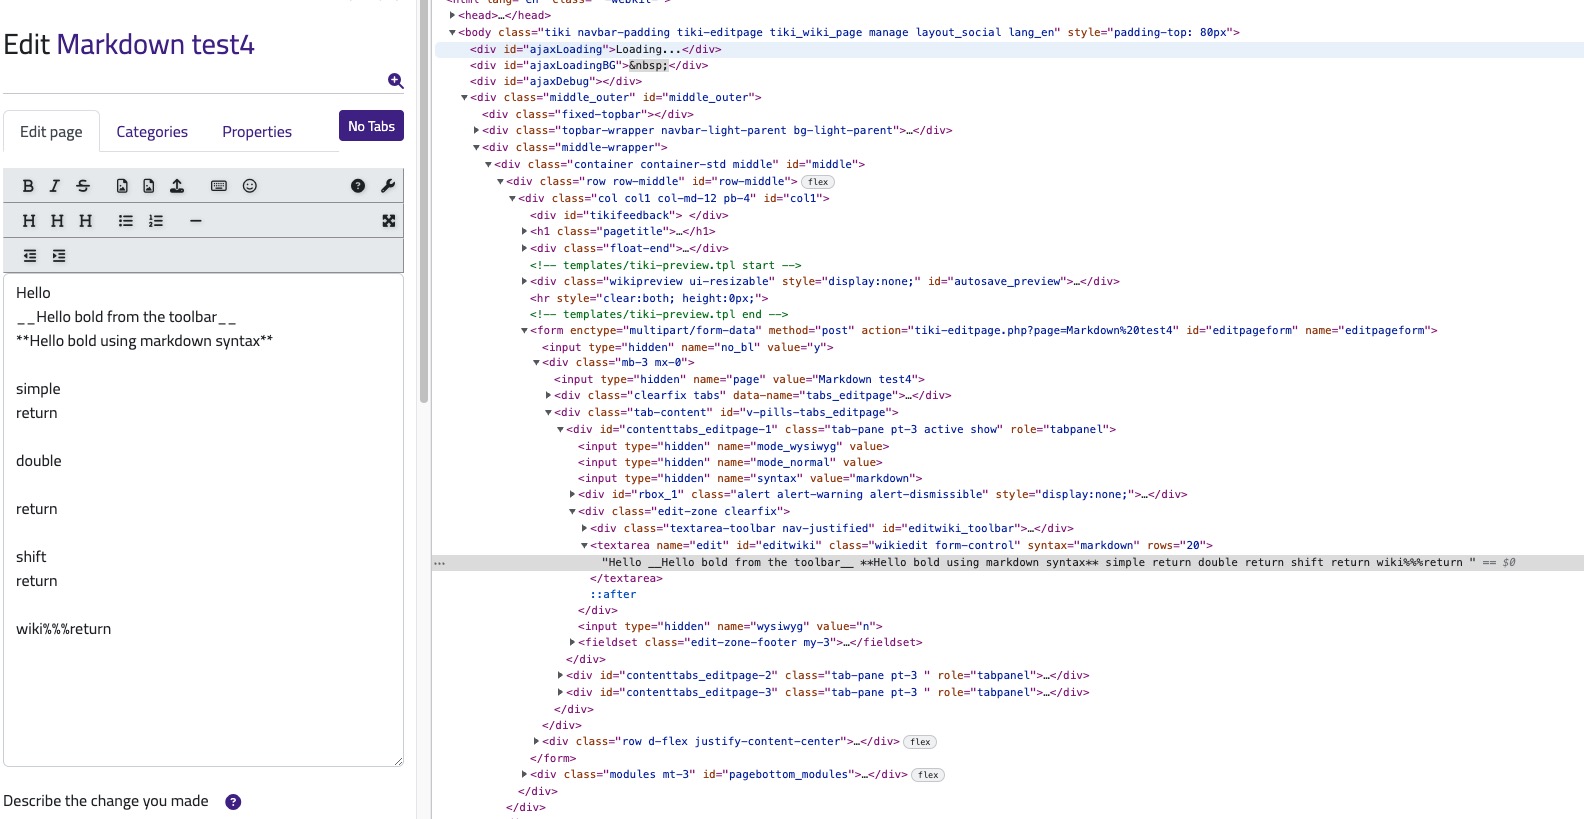Switch to the Edit page tab
This screenshot has height=819, width=1584.
(51, 132)
